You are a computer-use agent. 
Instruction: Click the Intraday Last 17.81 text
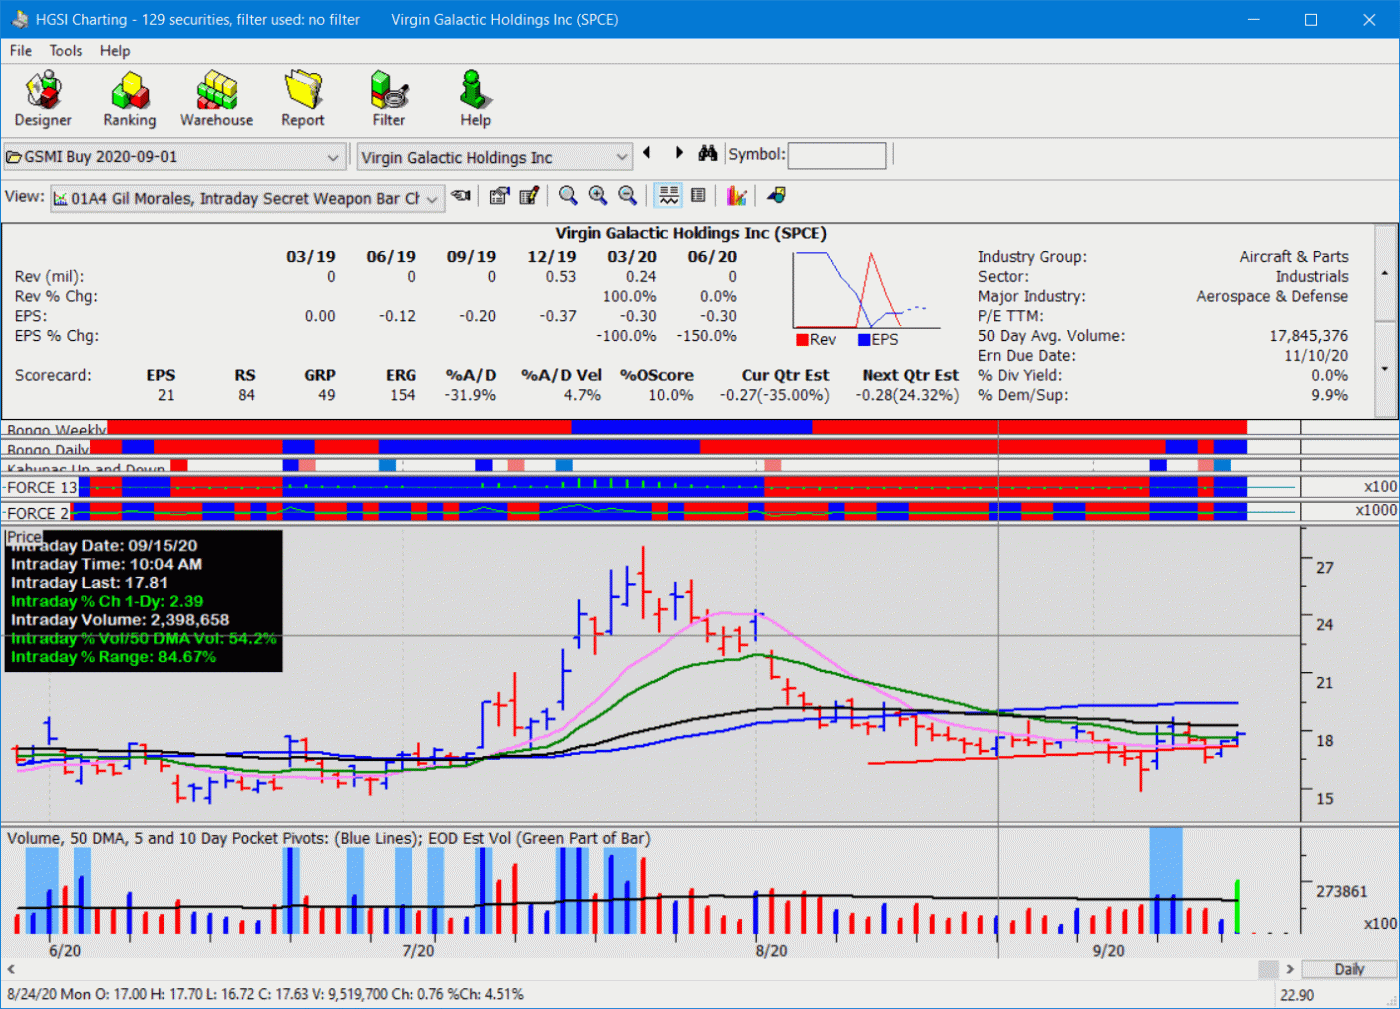click(89, 583)
